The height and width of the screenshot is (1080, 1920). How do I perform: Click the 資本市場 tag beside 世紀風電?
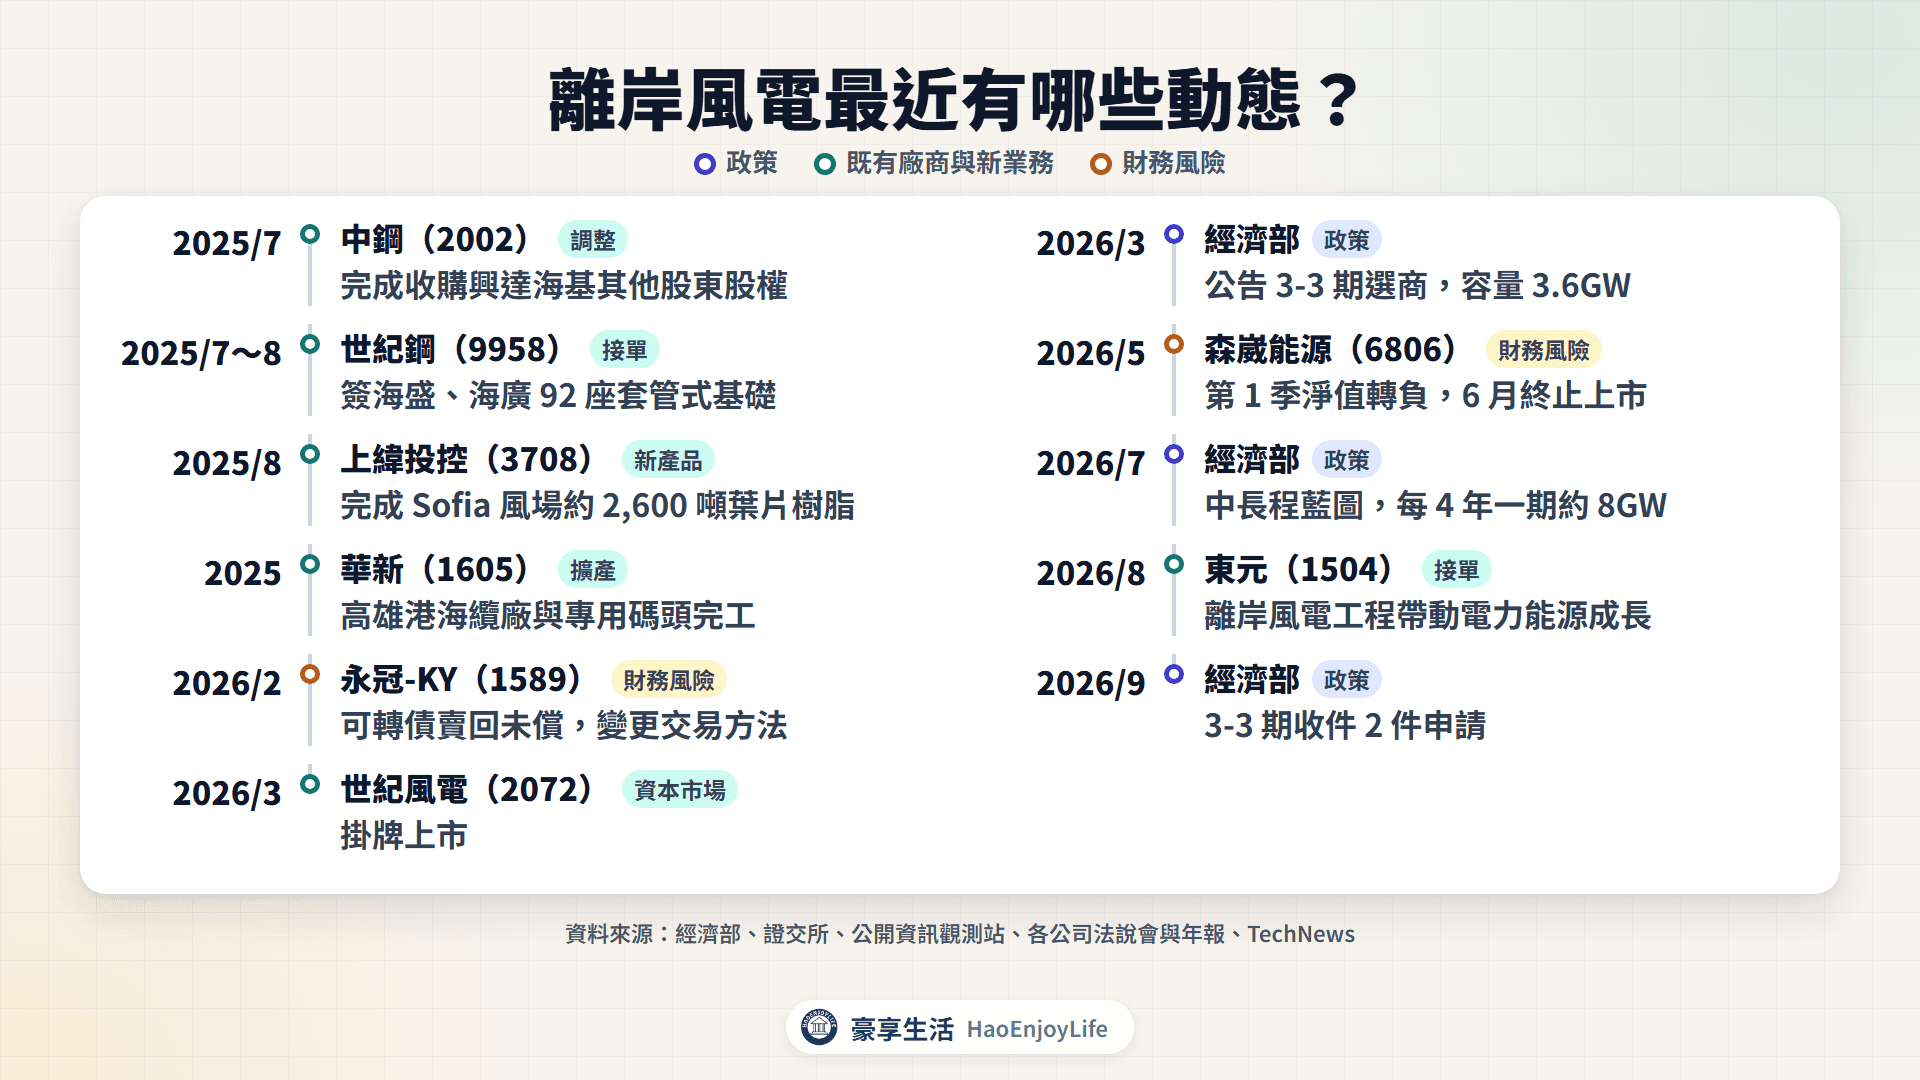680,790
